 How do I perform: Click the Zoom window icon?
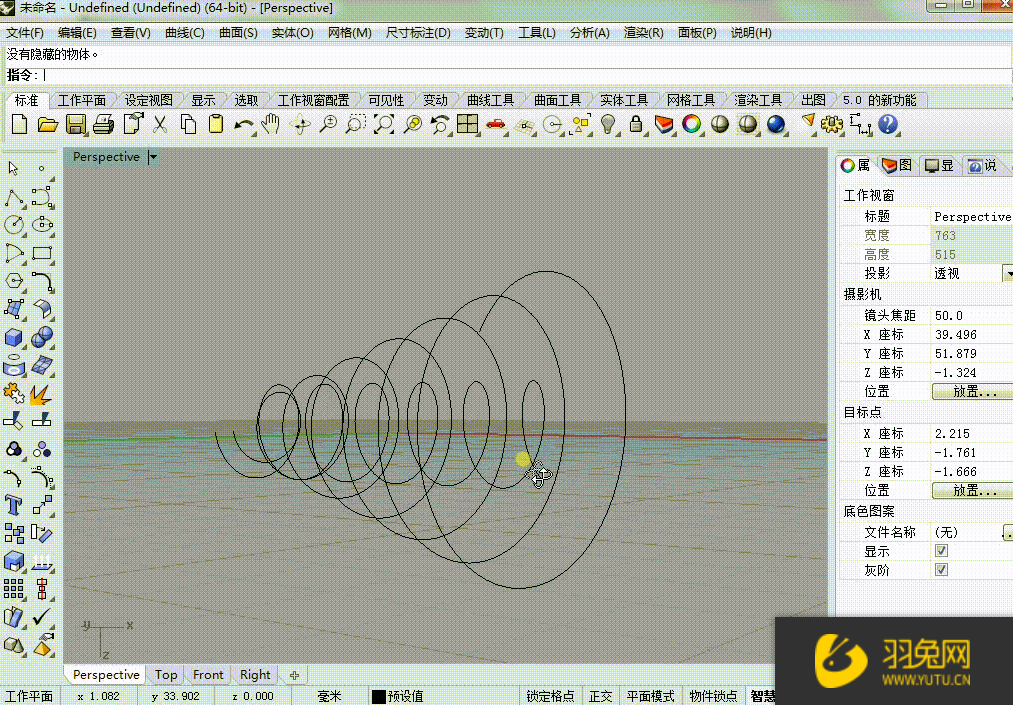click(x=355, y=124)
